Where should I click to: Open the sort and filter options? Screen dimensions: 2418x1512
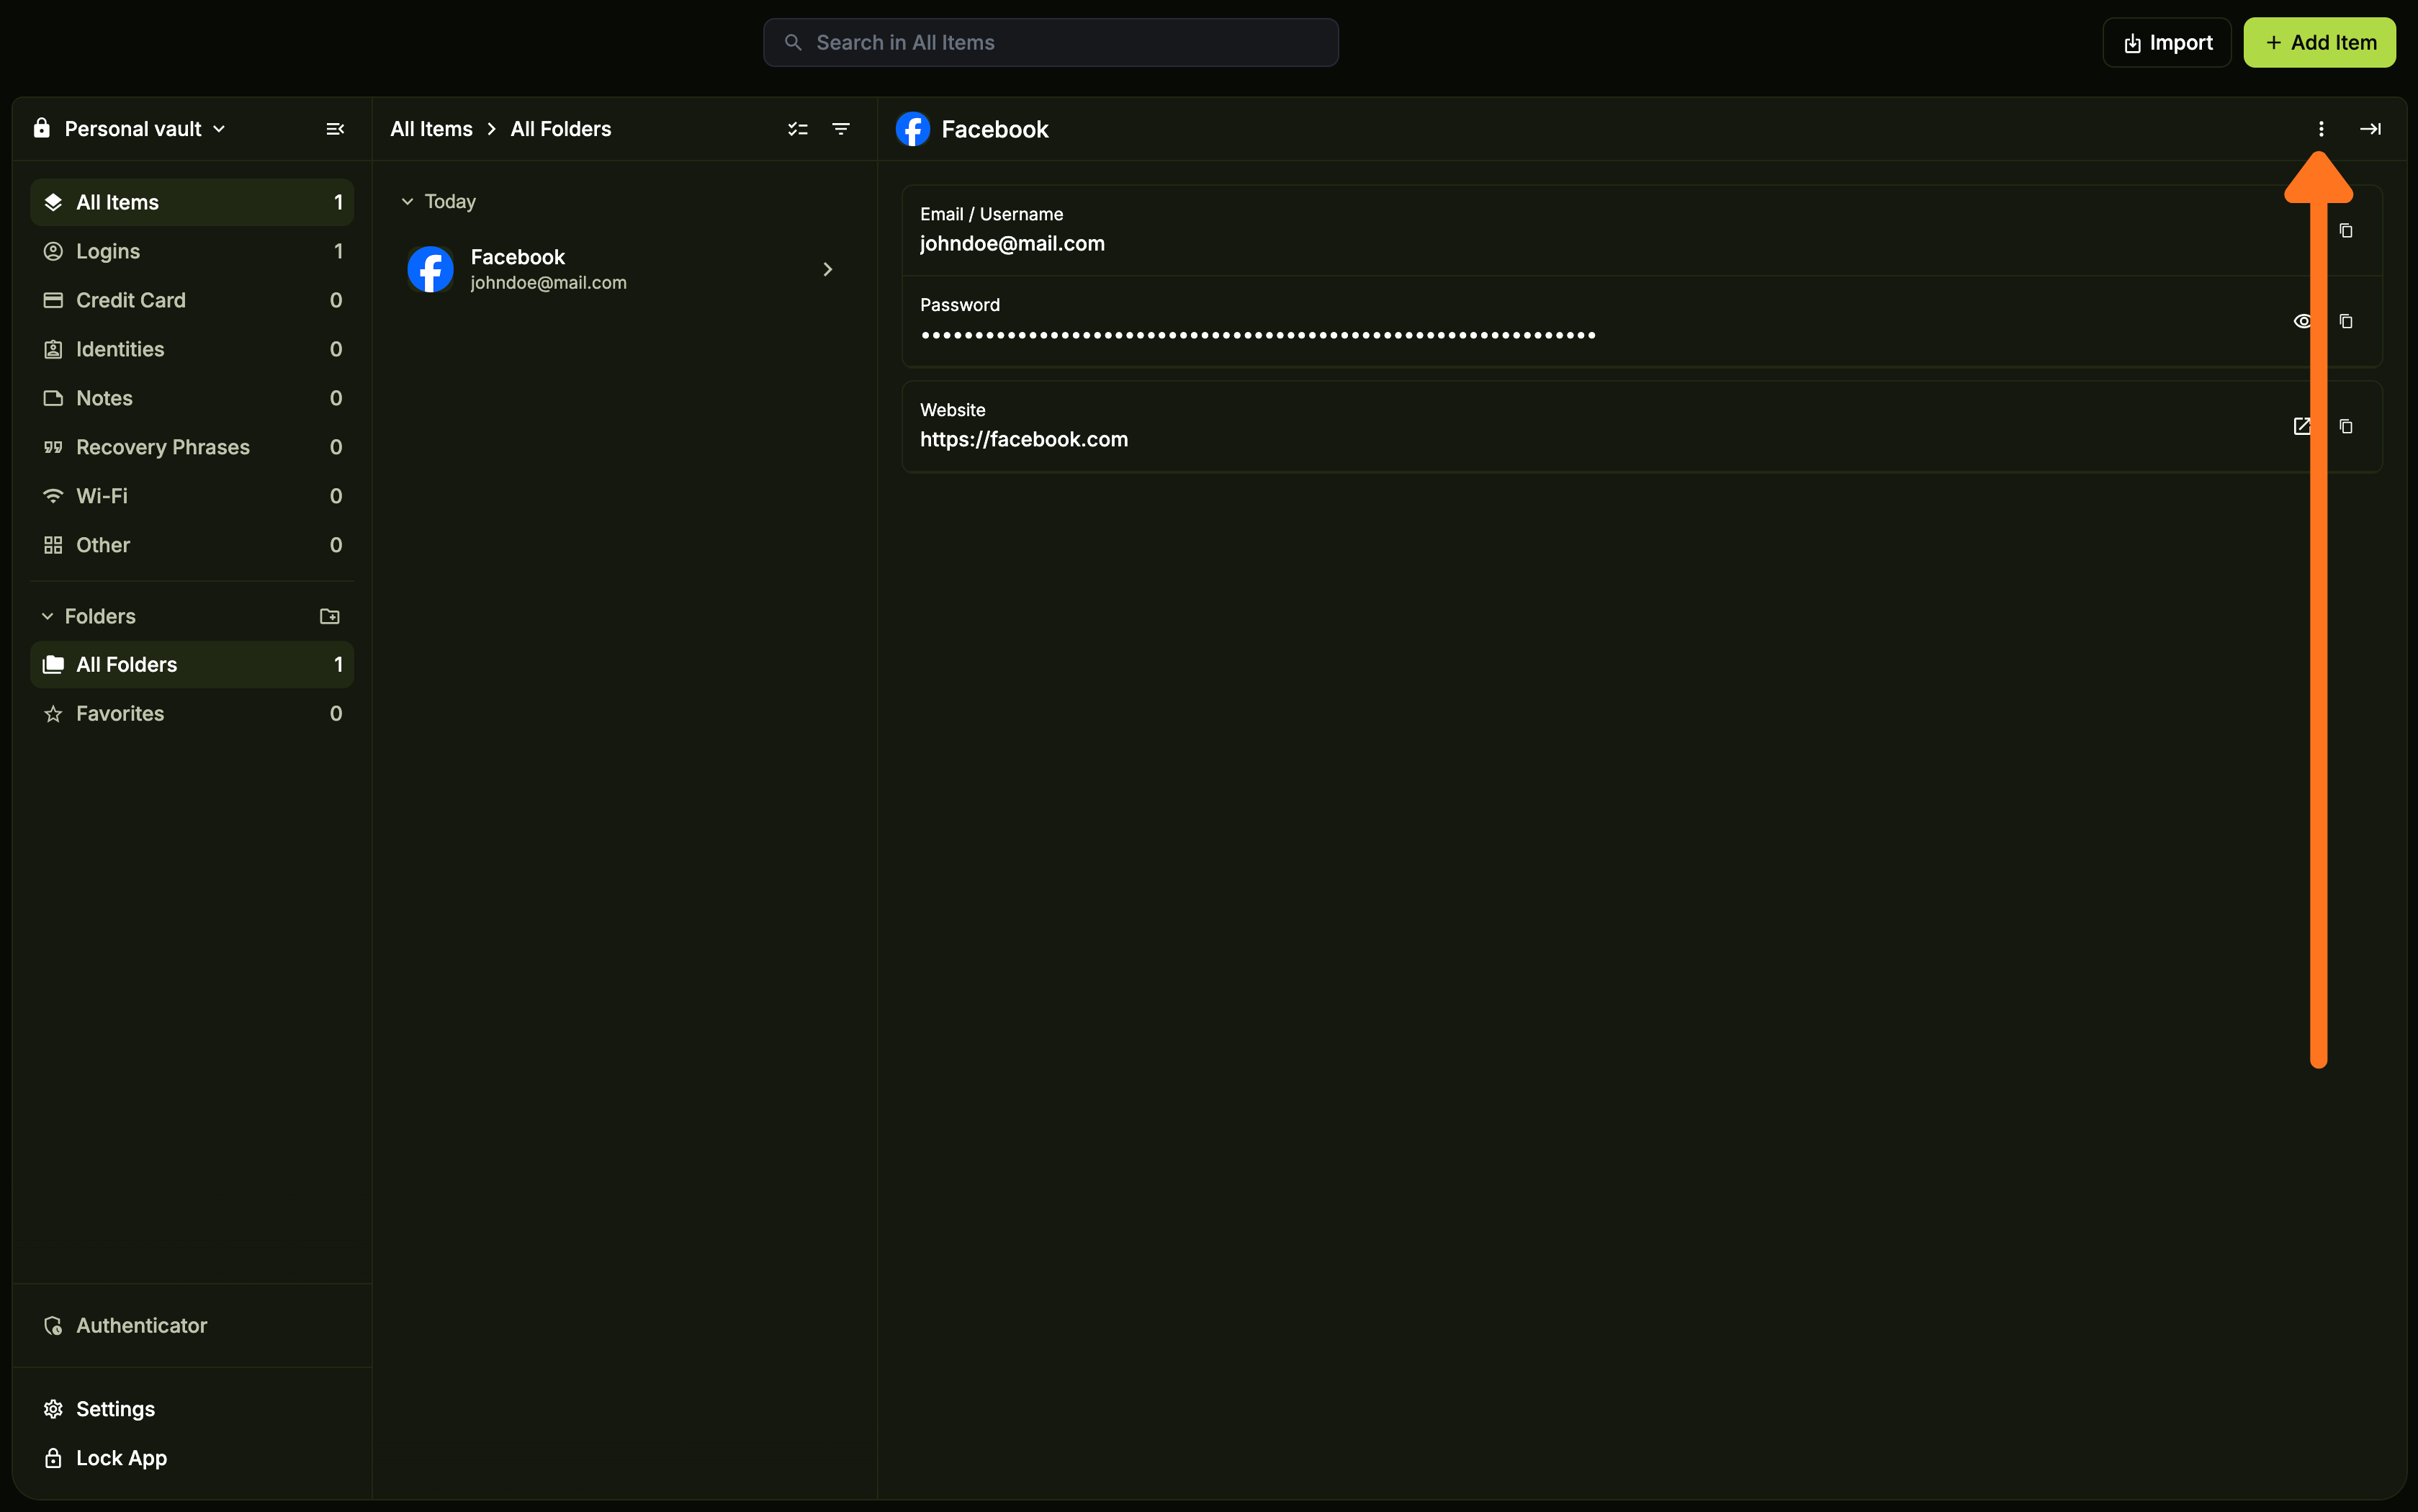(841, 129)
